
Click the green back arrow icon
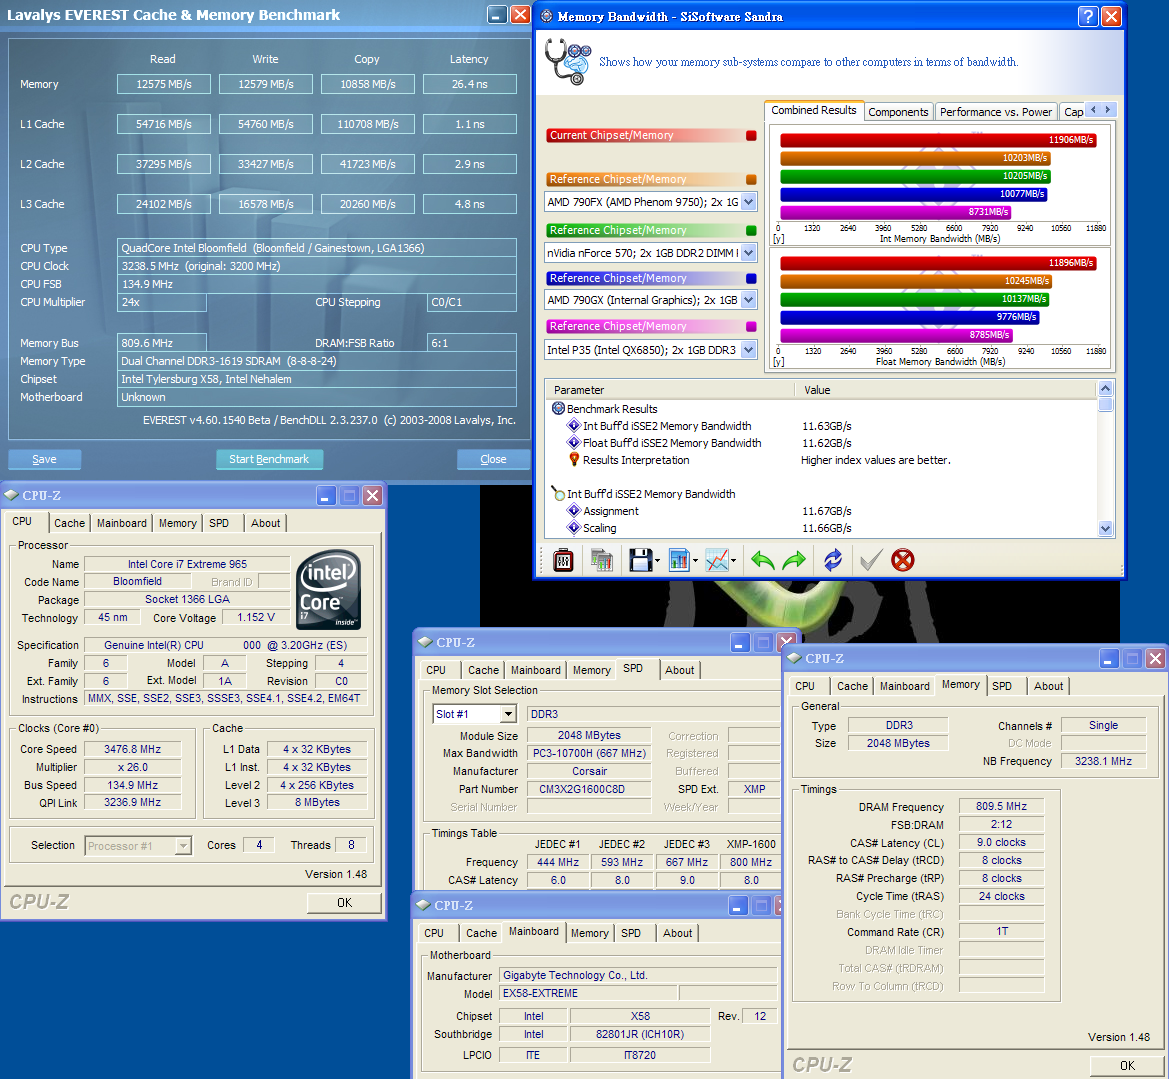pos(762,560)
